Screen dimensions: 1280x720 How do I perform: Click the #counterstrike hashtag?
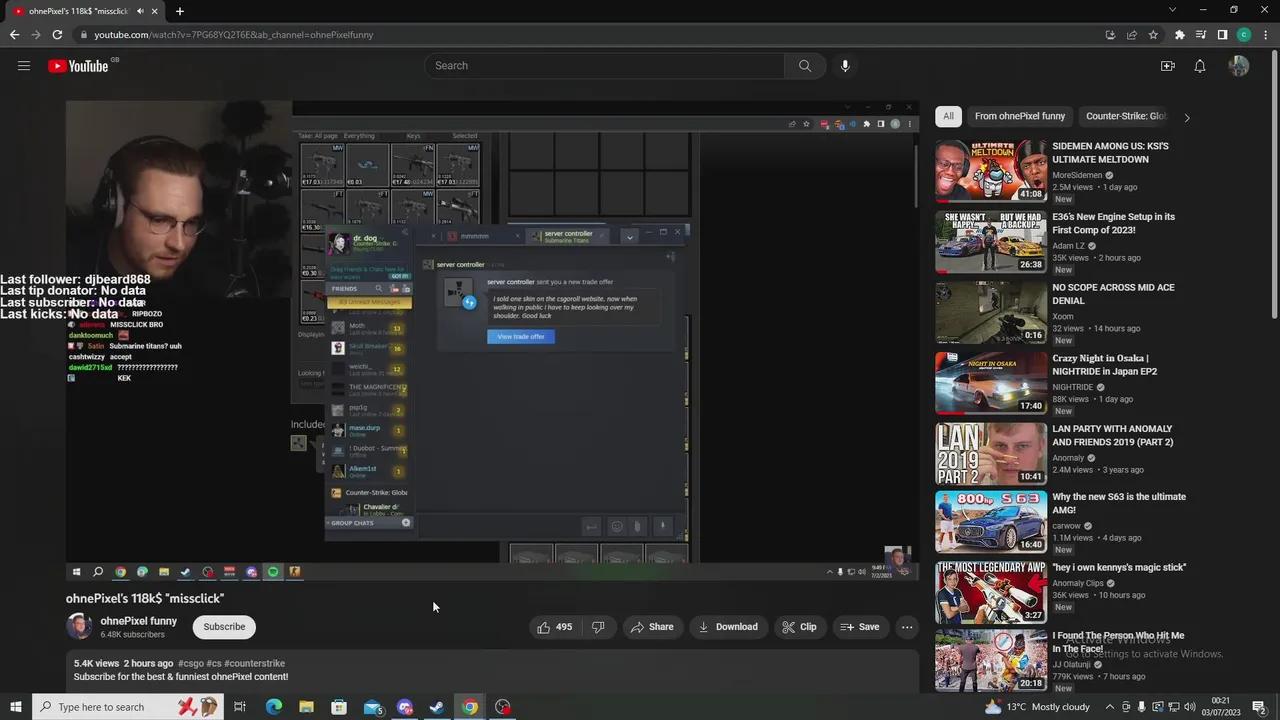coord(254,663)
